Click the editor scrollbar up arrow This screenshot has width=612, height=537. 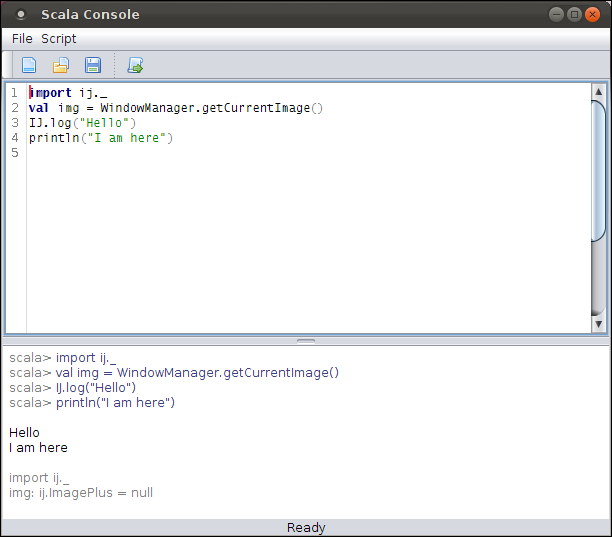pyautogui.click(x=599, y=92)
